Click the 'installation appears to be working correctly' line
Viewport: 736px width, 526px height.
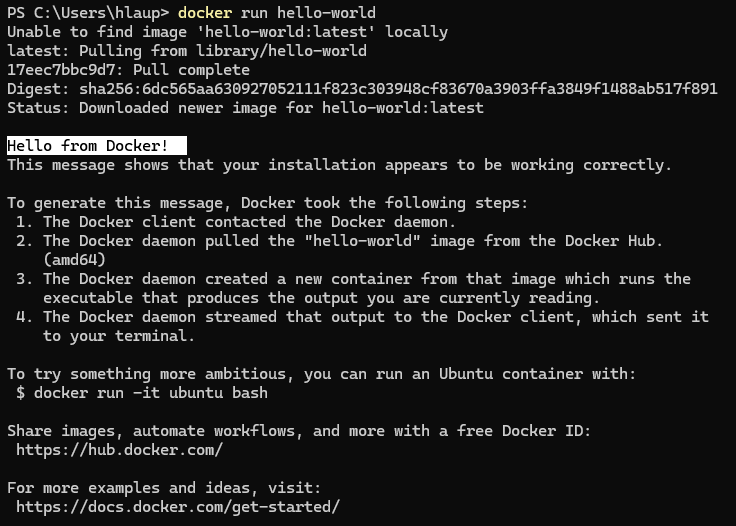(x=340, y=165)
